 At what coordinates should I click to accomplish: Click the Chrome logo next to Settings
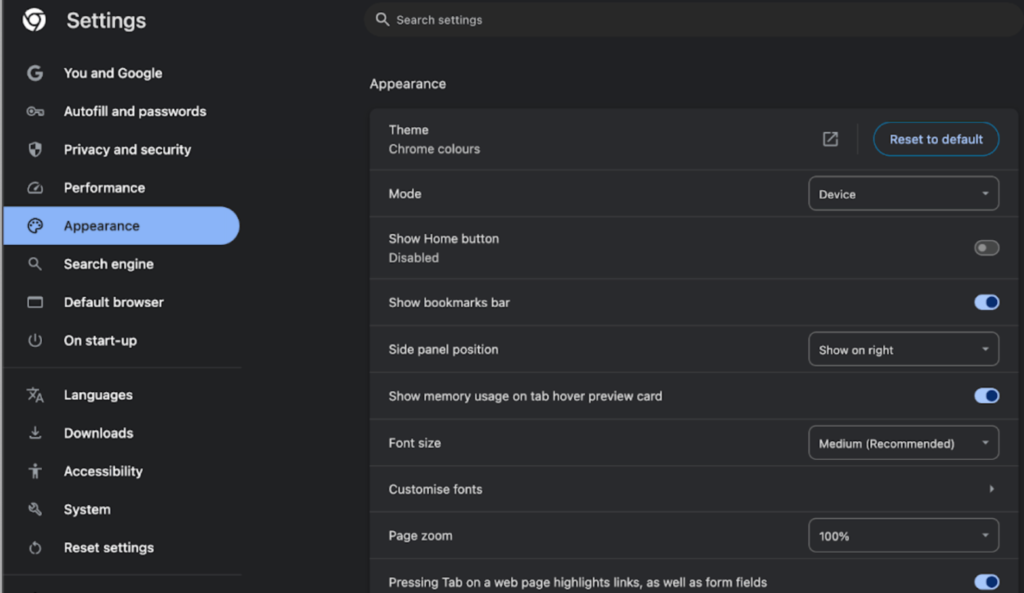coord(34,20)
